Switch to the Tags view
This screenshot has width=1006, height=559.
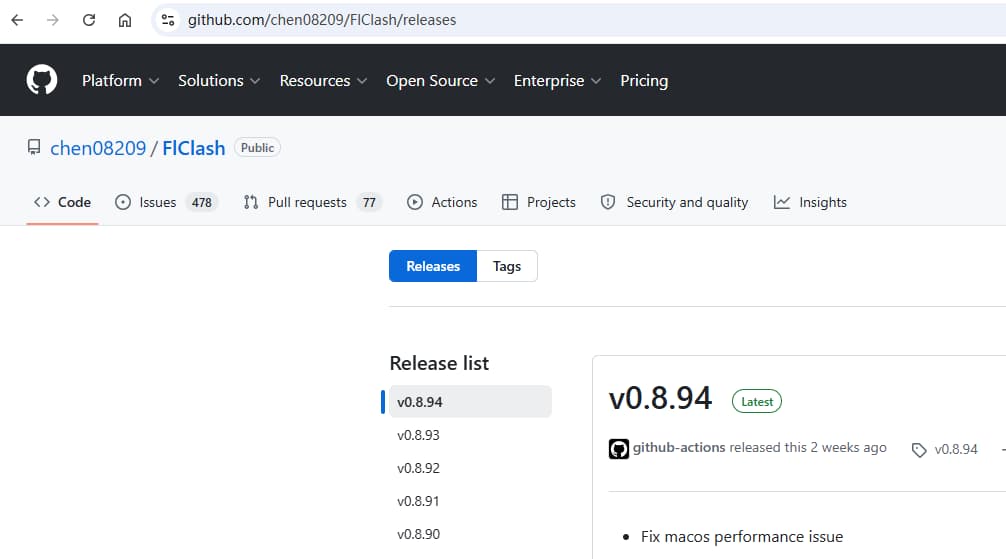(507, 266)
